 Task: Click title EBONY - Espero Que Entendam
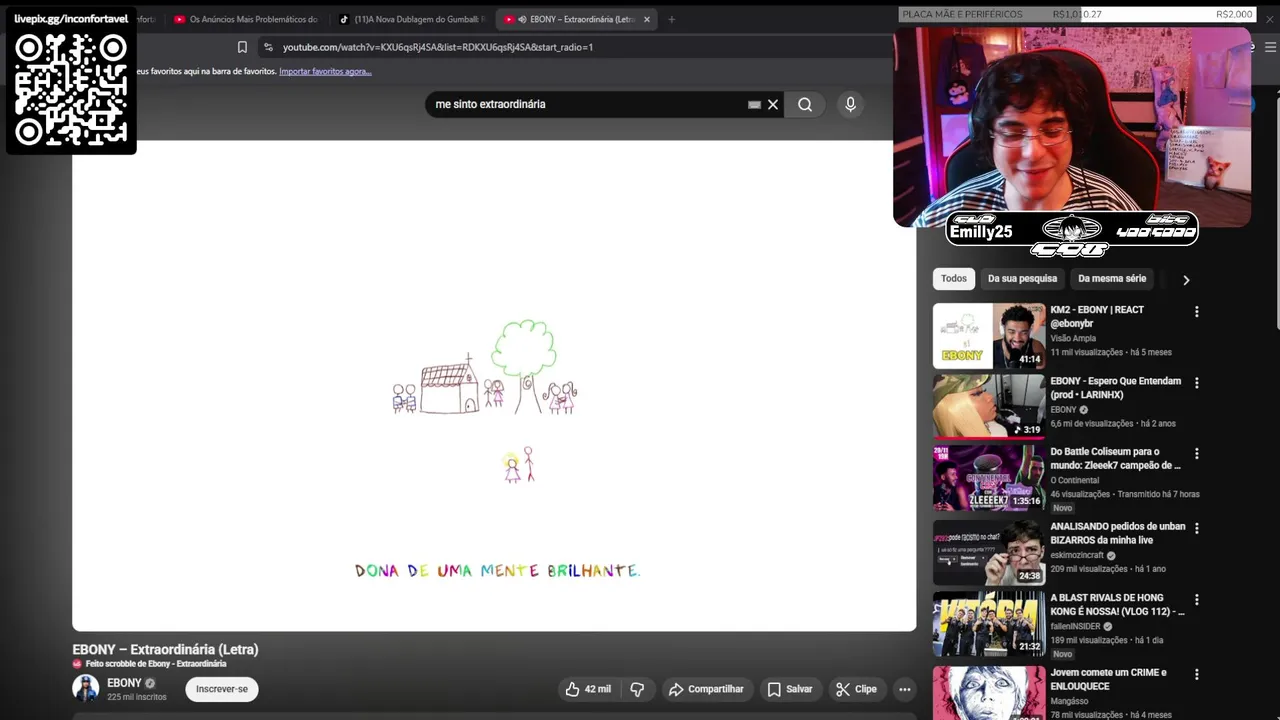(x=1115, y=388)
